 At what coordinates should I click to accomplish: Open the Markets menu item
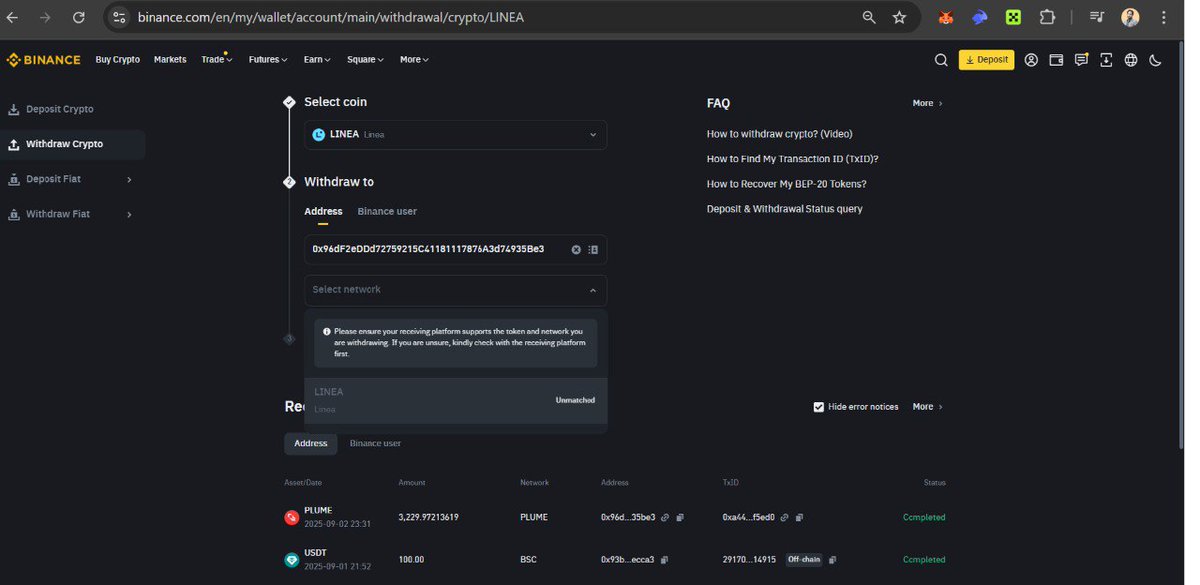coord(170,60)
